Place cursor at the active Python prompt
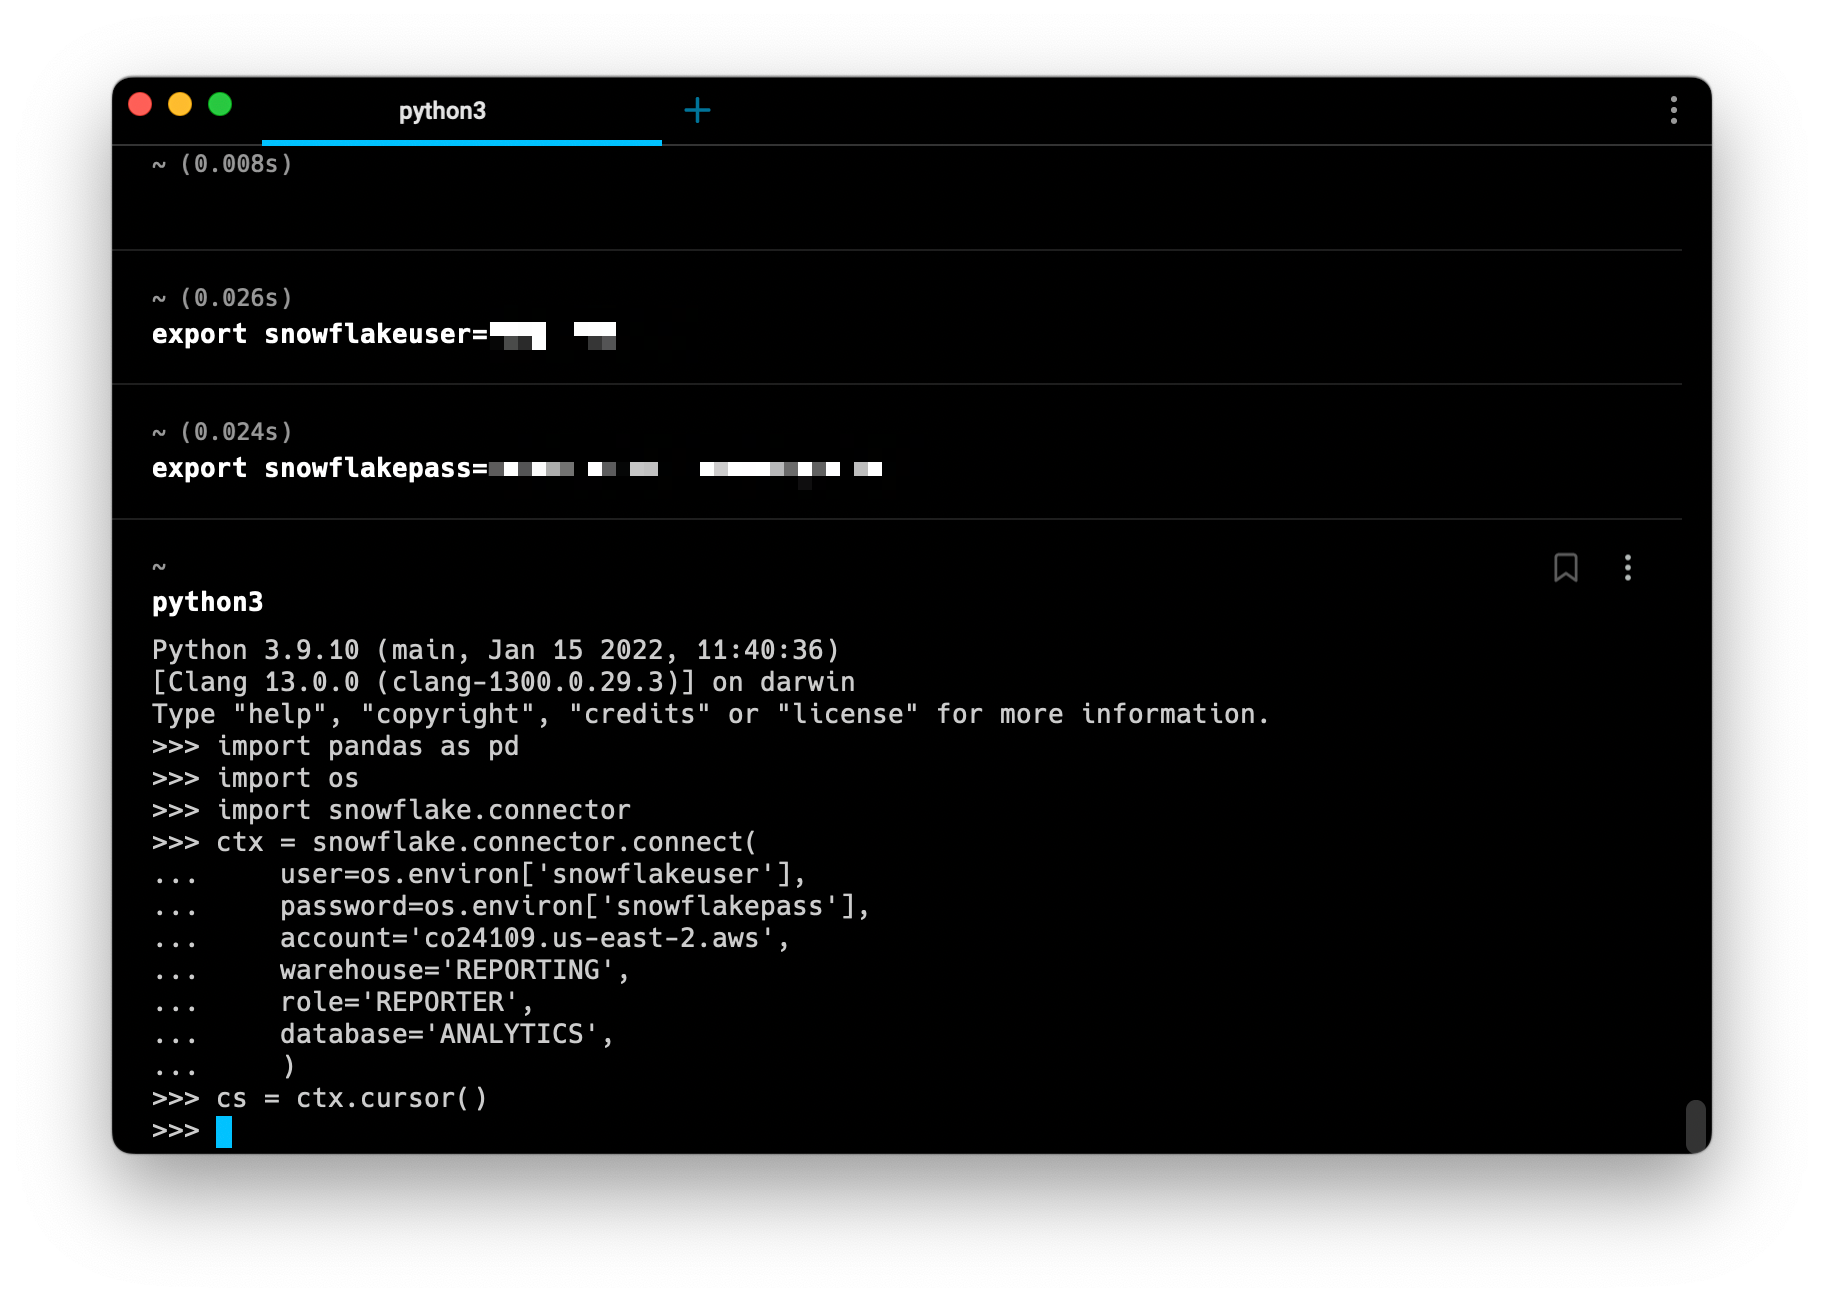The image size is (1824, 1302). (x=224, y=1131)
